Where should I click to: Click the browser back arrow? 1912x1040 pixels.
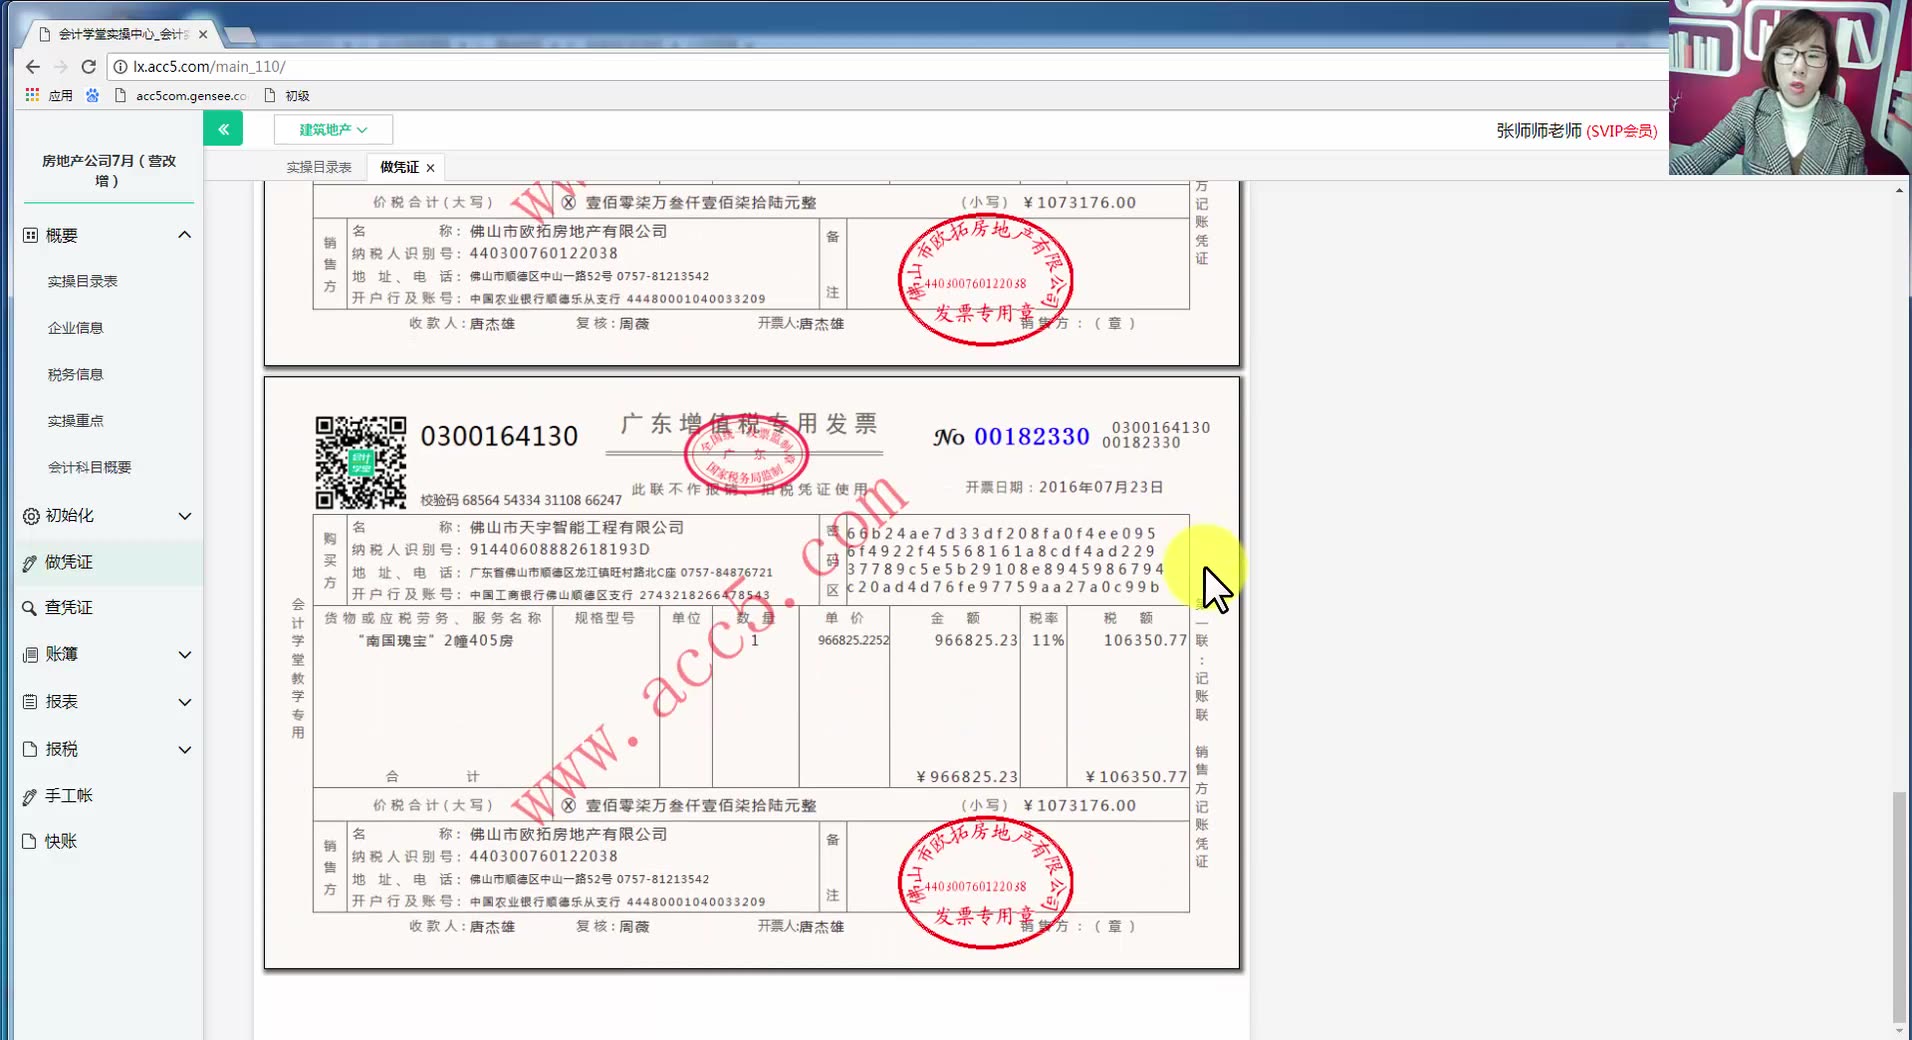(x=32, y=67)
